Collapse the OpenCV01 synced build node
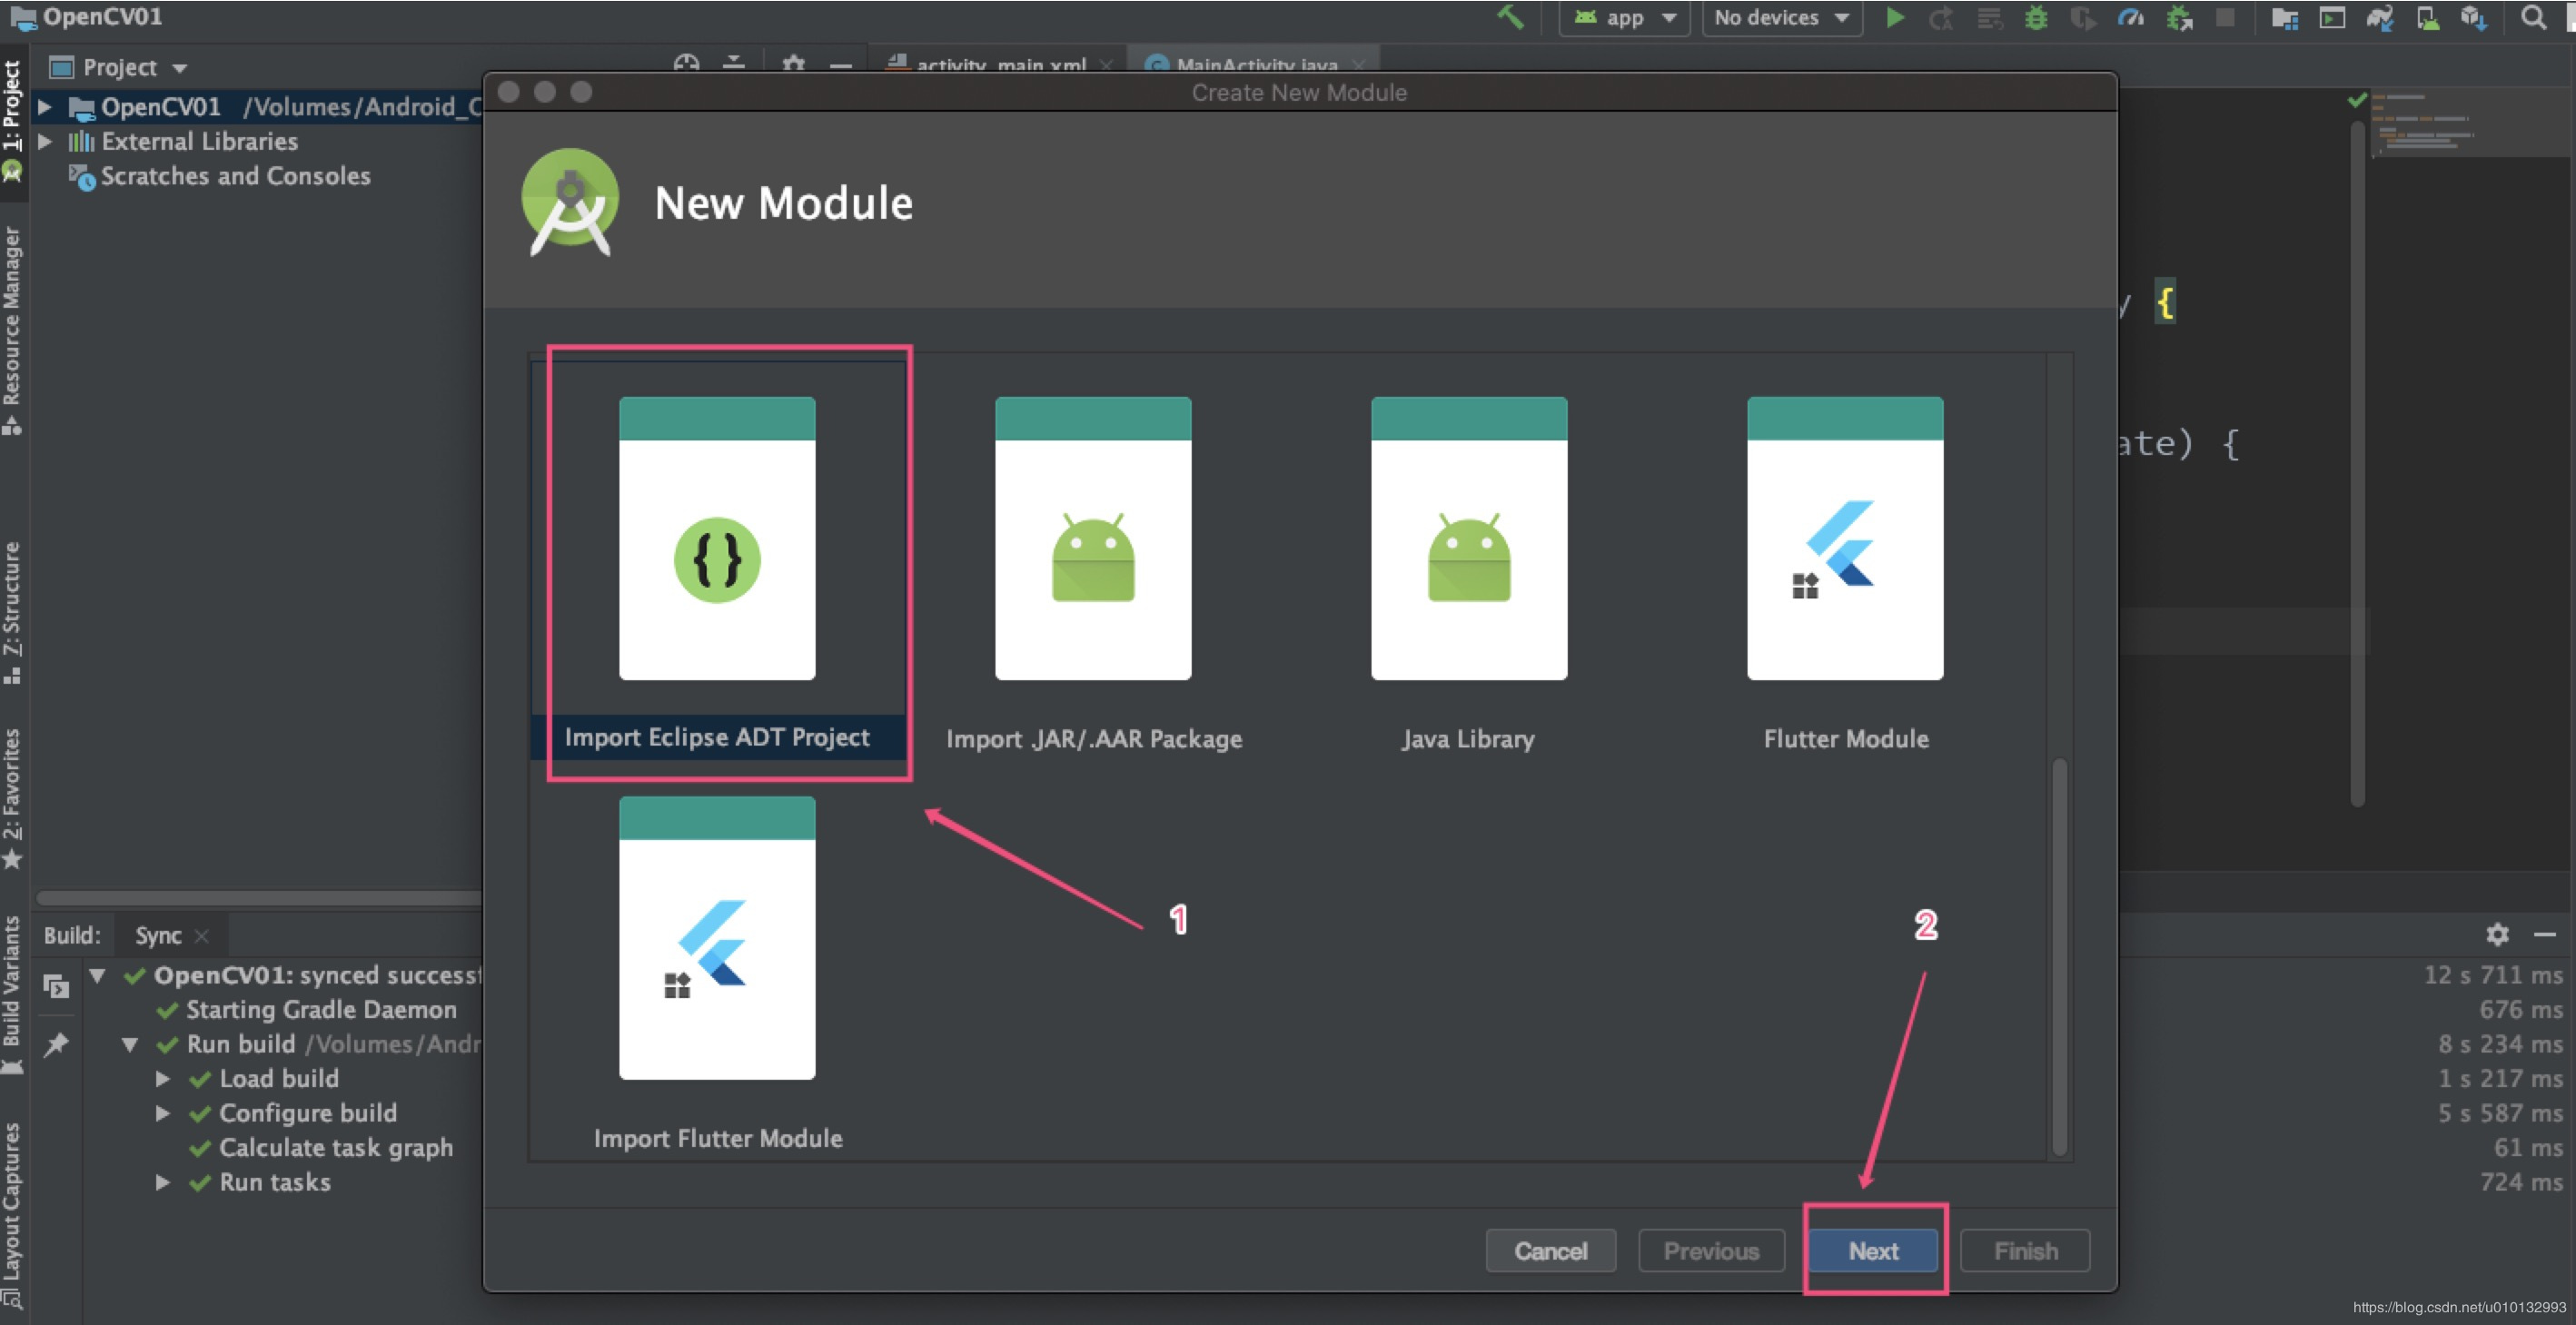The width and height of the screenshot is (2576, 1325). [x=97, y=975]
